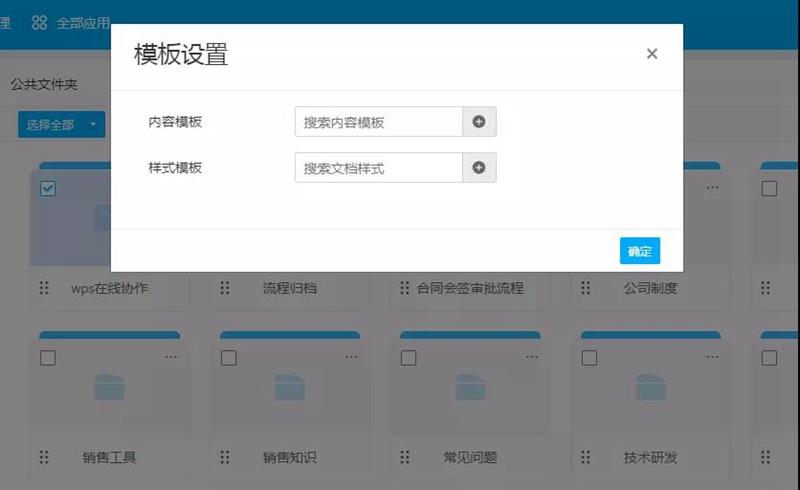Click drag handle of 合同会签审批流程
Viewport: 800px width, 490px height.
tap(405, 288)
